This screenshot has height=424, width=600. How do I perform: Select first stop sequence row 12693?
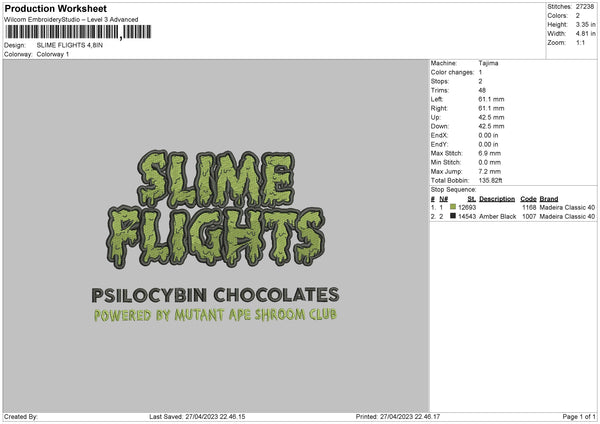[513, 207]
